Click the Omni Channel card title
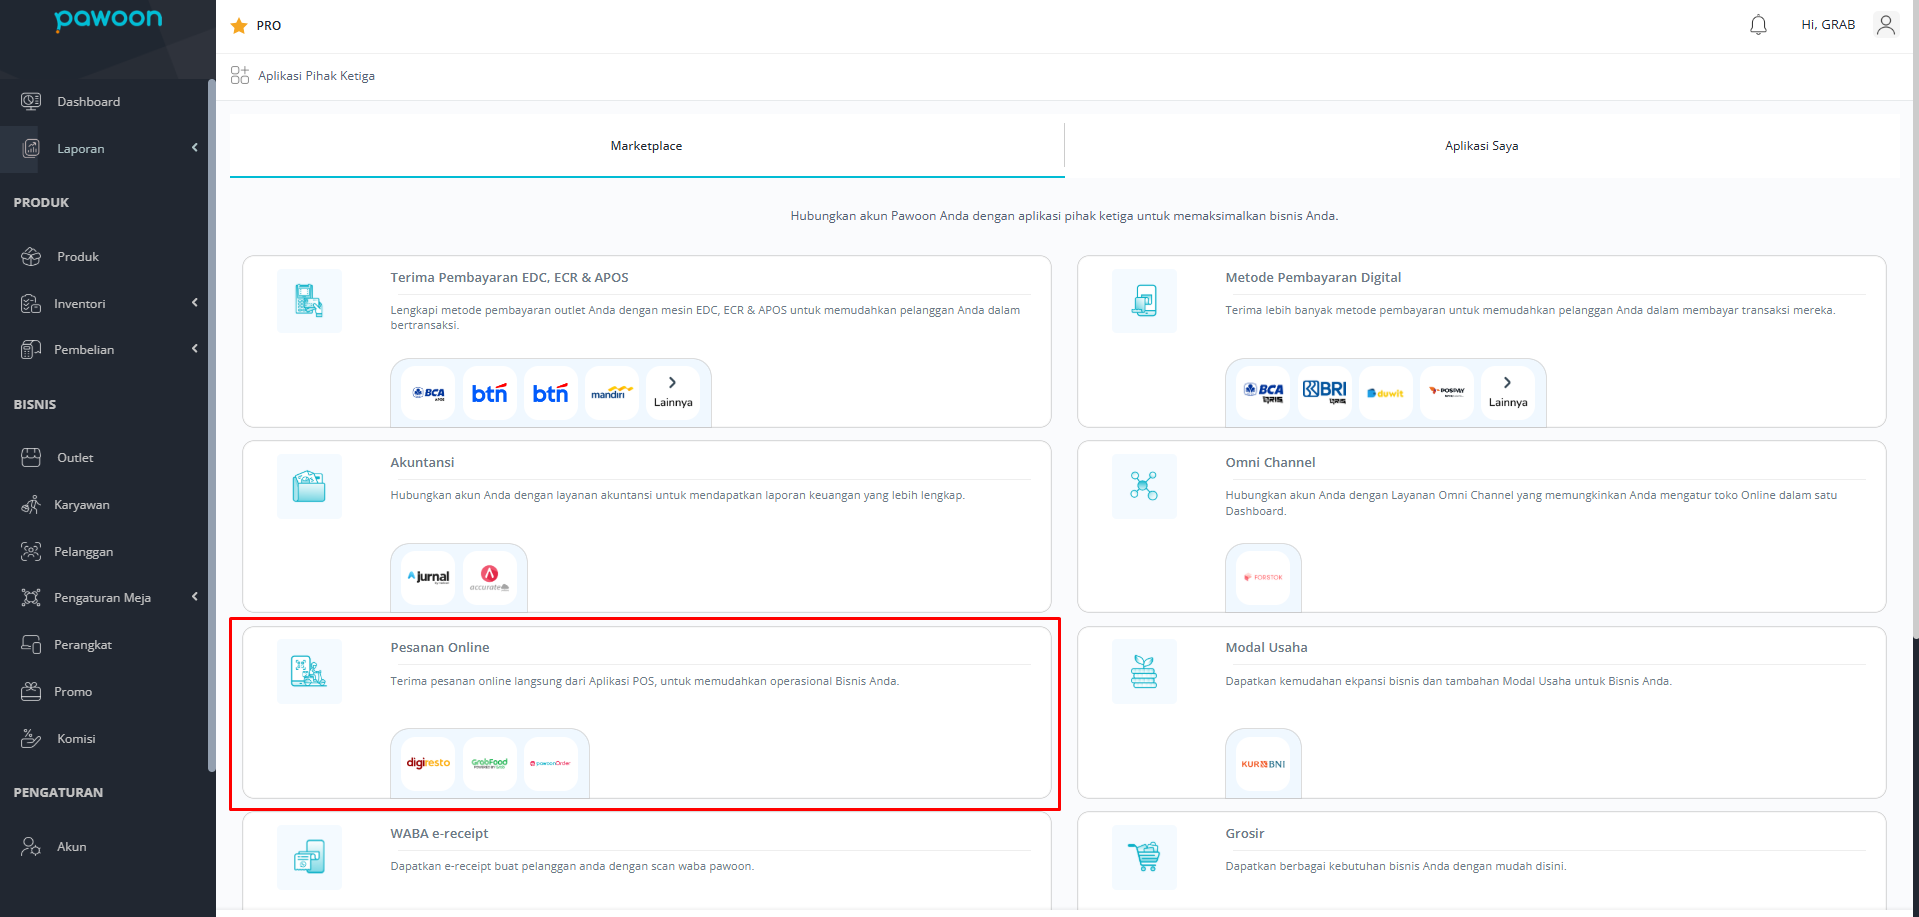1919x917 pixels. click(1270, 463)
